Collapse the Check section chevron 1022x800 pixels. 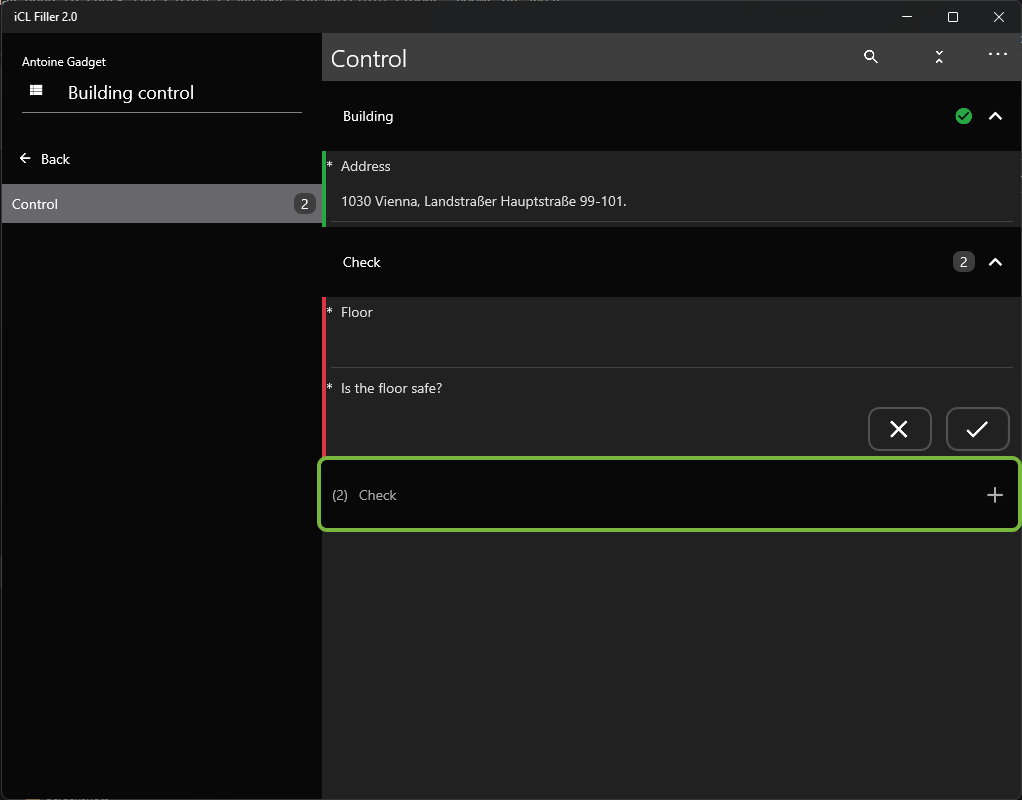coord(995,262)
